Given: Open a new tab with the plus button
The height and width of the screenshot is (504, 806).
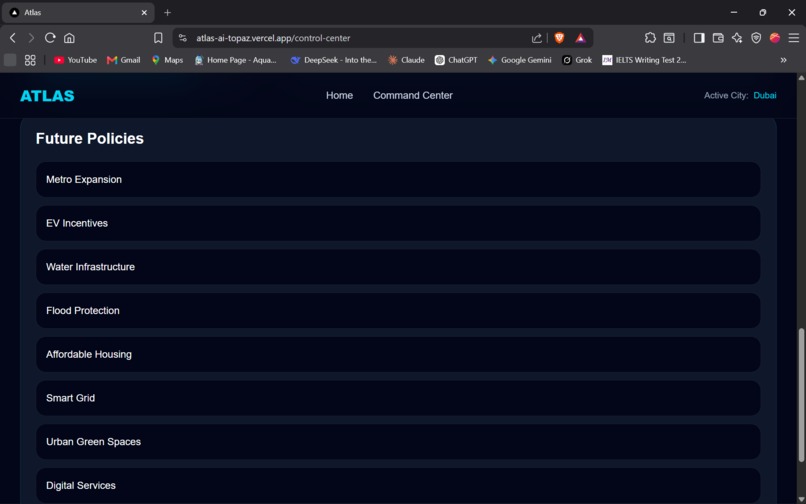Looking at the screenshot, I should (x=168, y=12).
